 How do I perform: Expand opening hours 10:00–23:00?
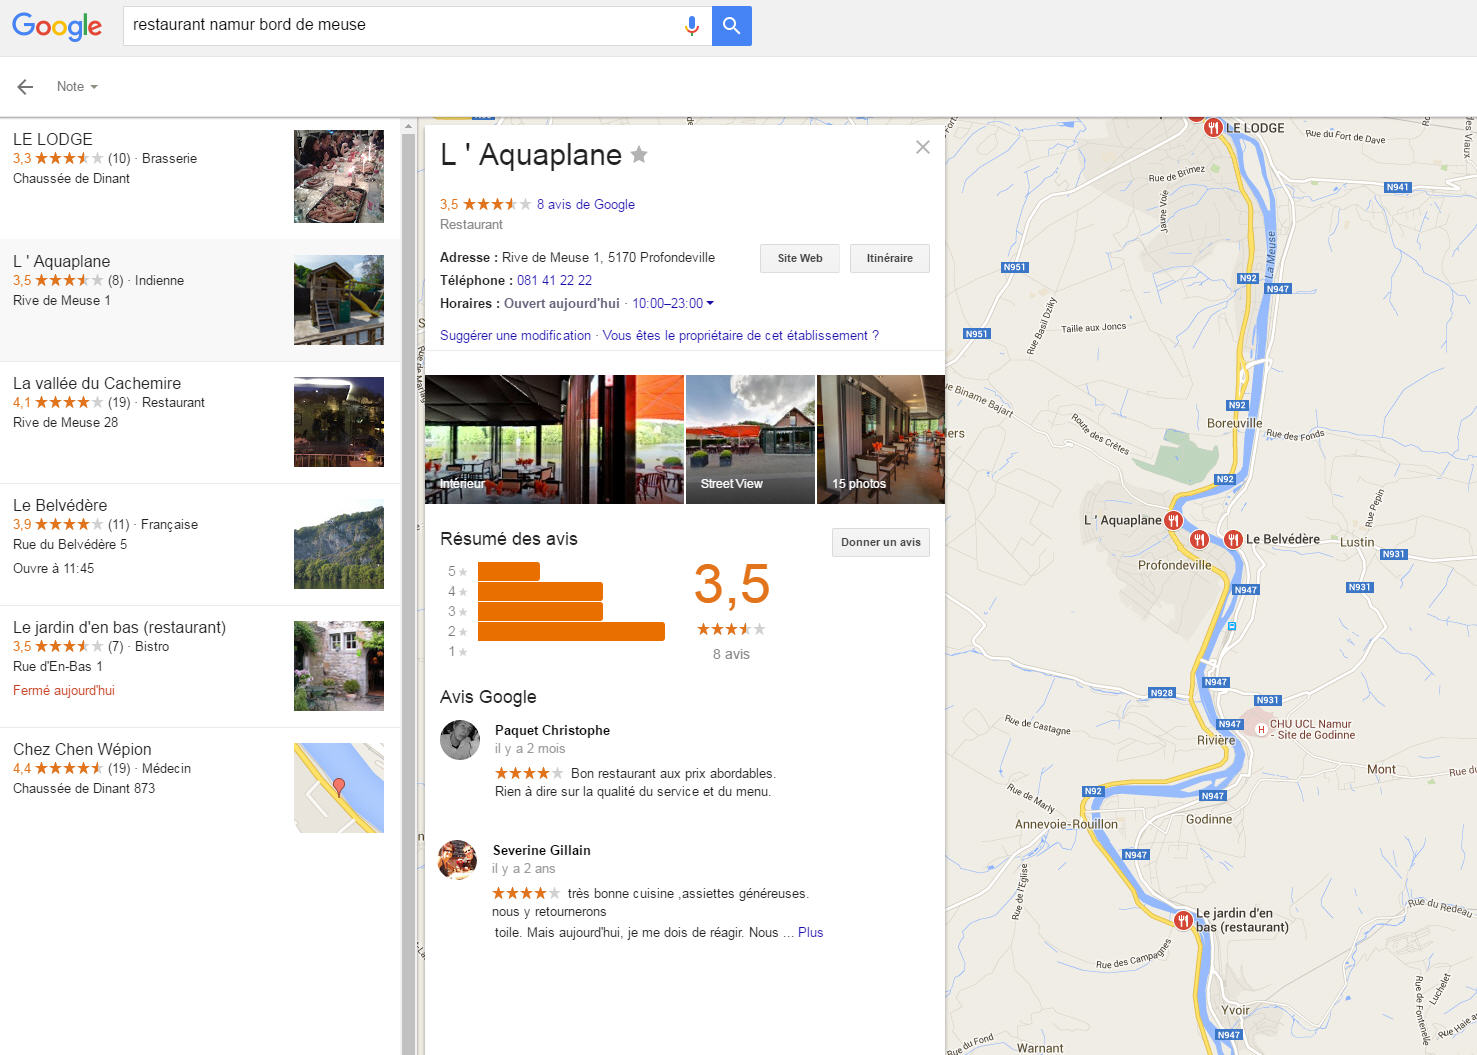[673, 303]
